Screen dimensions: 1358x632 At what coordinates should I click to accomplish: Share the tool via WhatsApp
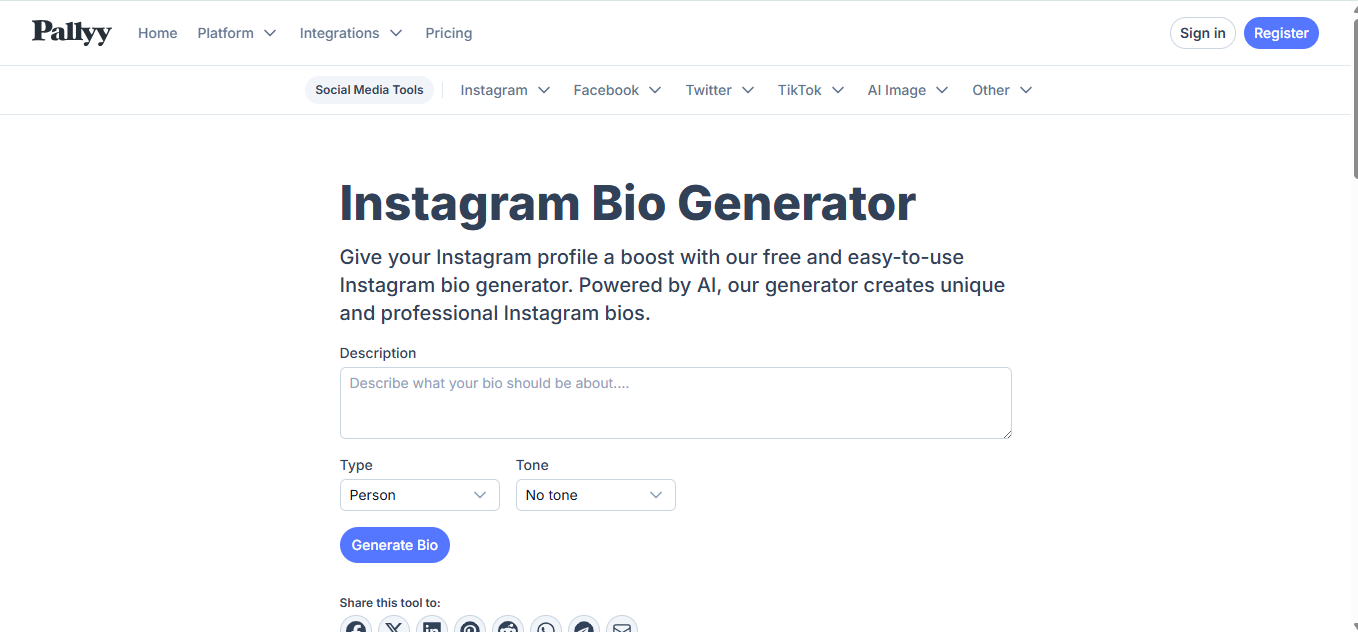[546, 626]
